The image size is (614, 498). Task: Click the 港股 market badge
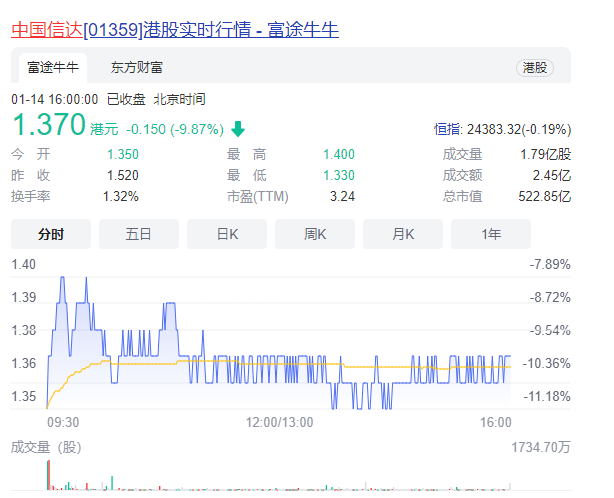(535, 68)
